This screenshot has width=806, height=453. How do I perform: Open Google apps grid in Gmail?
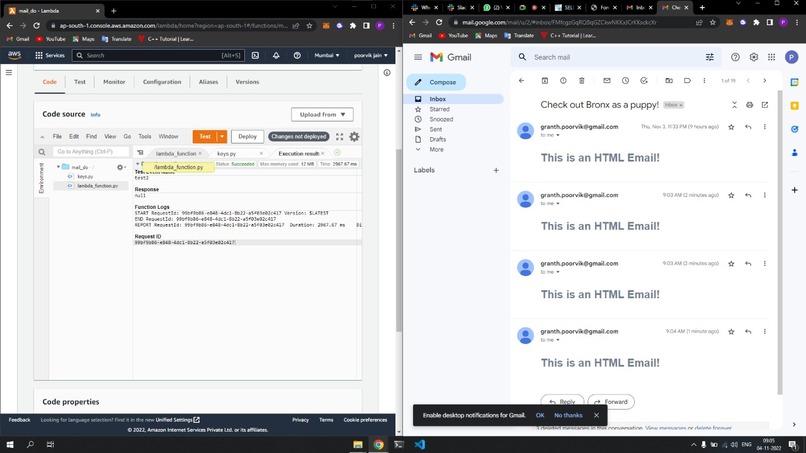click(772, 57)
